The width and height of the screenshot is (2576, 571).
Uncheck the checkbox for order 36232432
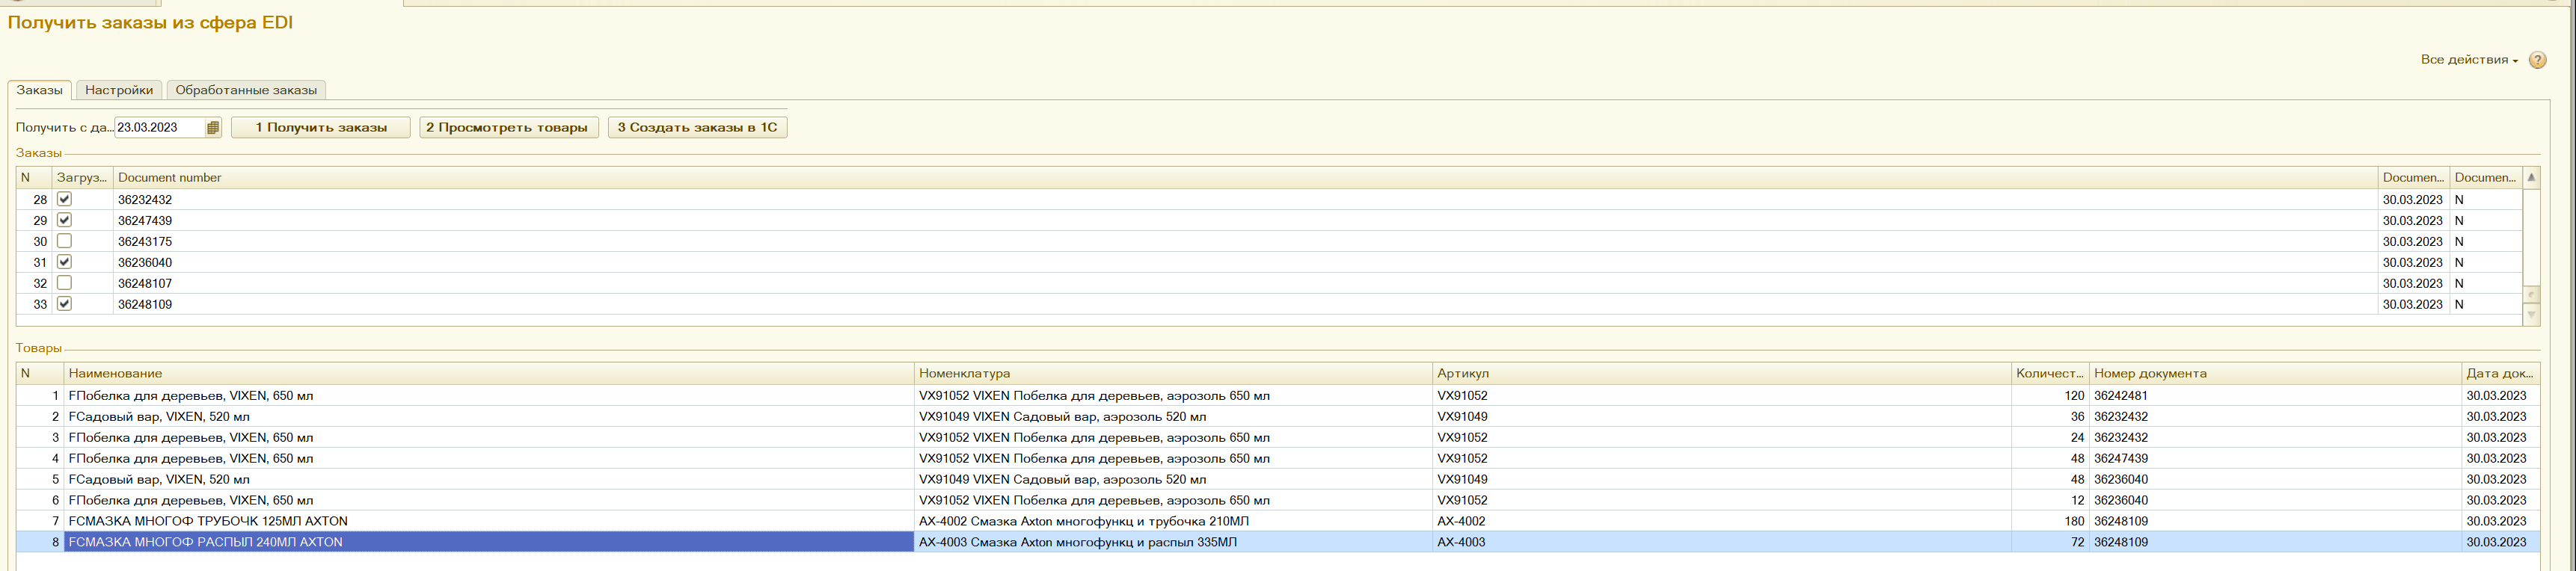point(65,200)
